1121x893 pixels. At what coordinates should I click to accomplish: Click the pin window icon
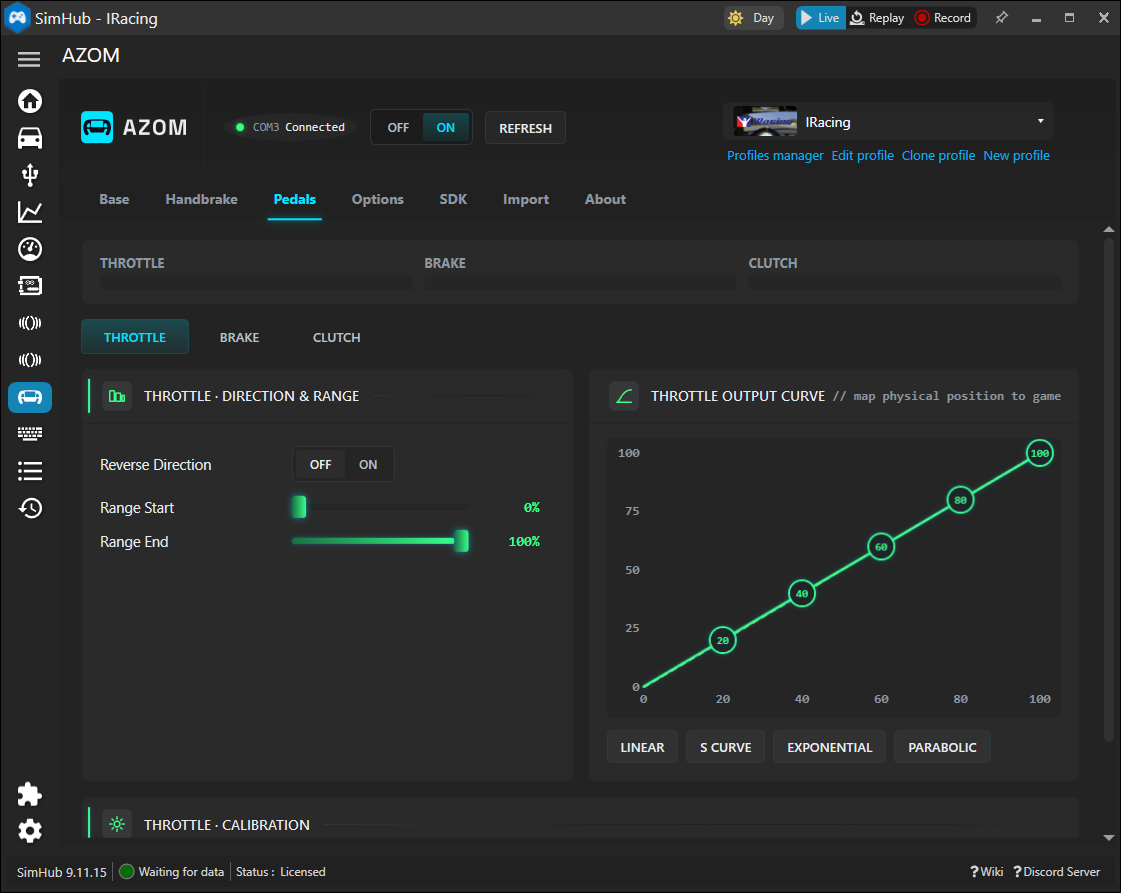coord(1002,18)
